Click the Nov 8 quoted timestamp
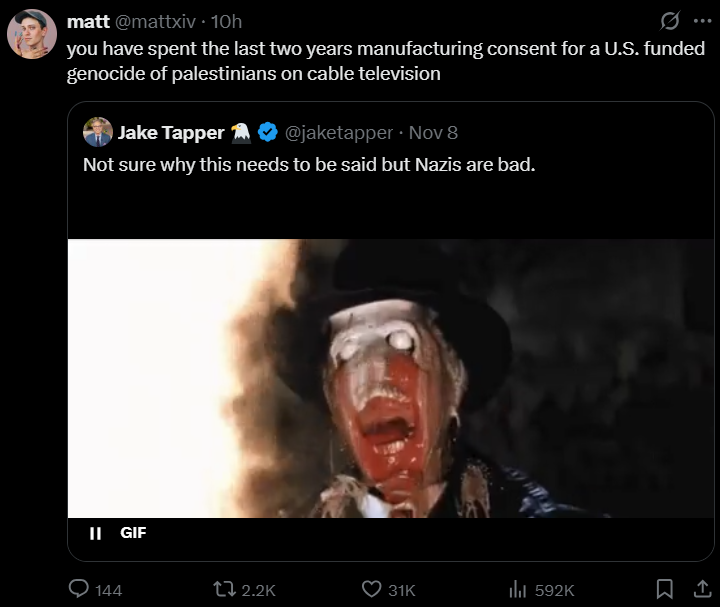This screenshot has height=607, width=720. [x=433, y=132]
